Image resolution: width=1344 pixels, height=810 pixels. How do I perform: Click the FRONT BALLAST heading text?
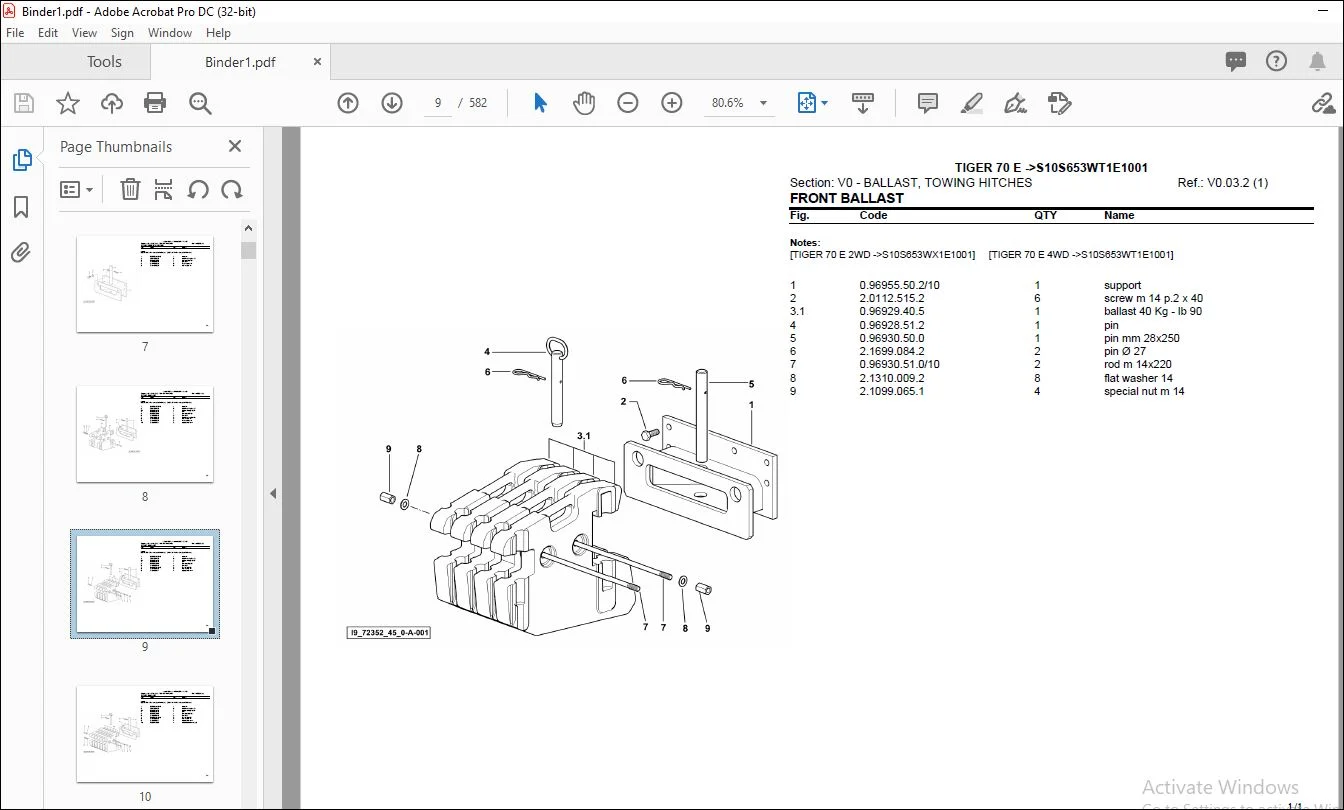coord(846,198)
